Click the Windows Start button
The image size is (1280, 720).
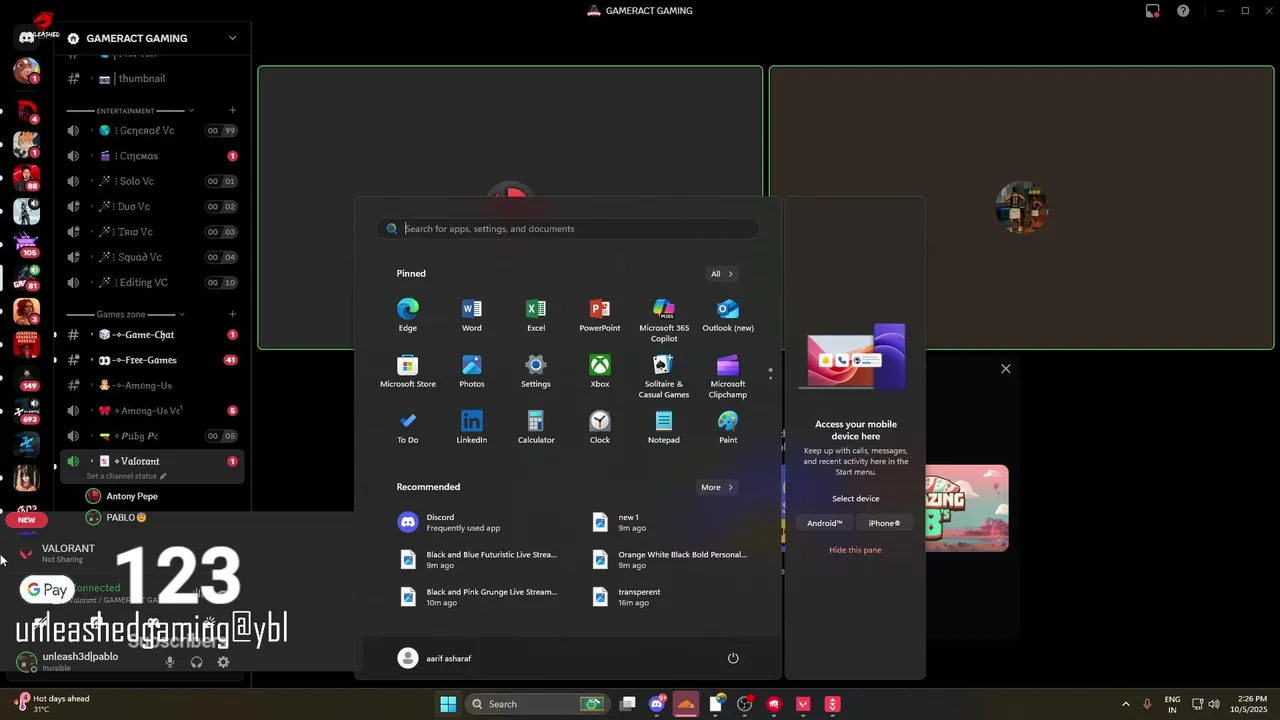(x=448, y=704)
